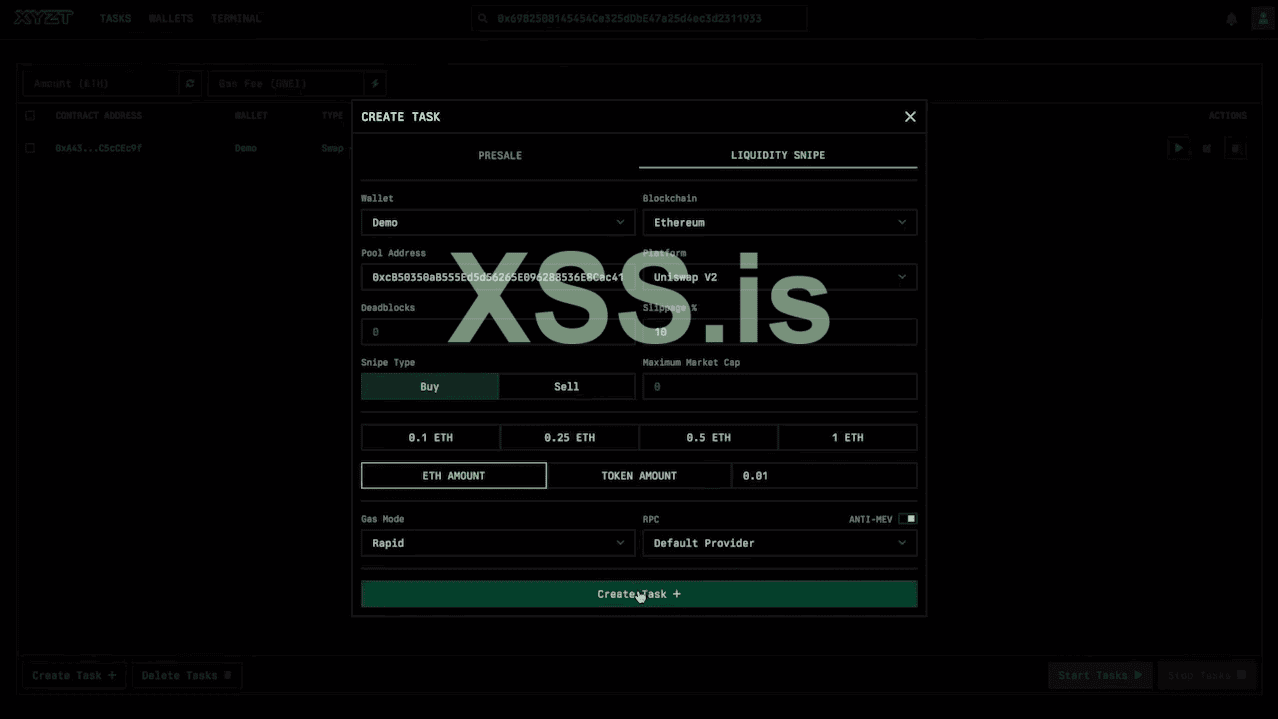This screenshot has height=719, width=1278.
Task: Click Create Task + in bottom bar
Action: click(74, 676)
